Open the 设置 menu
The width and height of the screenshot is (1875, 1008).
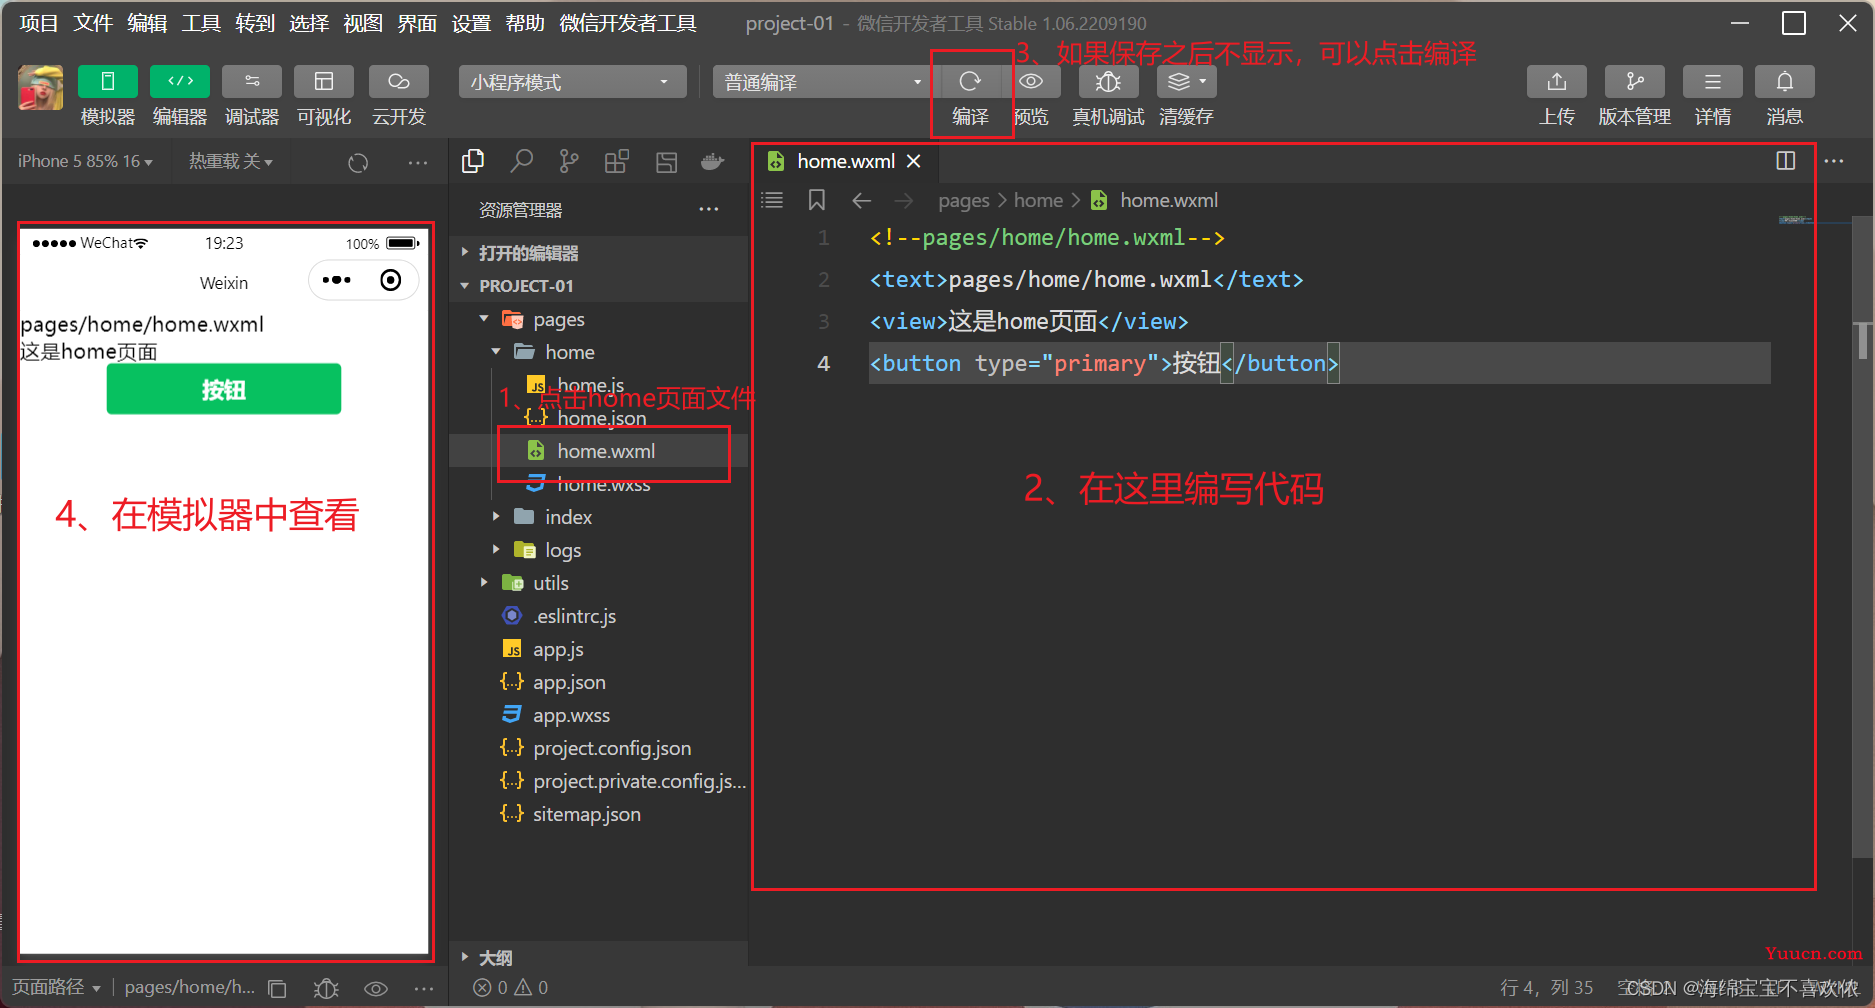click(x=471, y=23)
